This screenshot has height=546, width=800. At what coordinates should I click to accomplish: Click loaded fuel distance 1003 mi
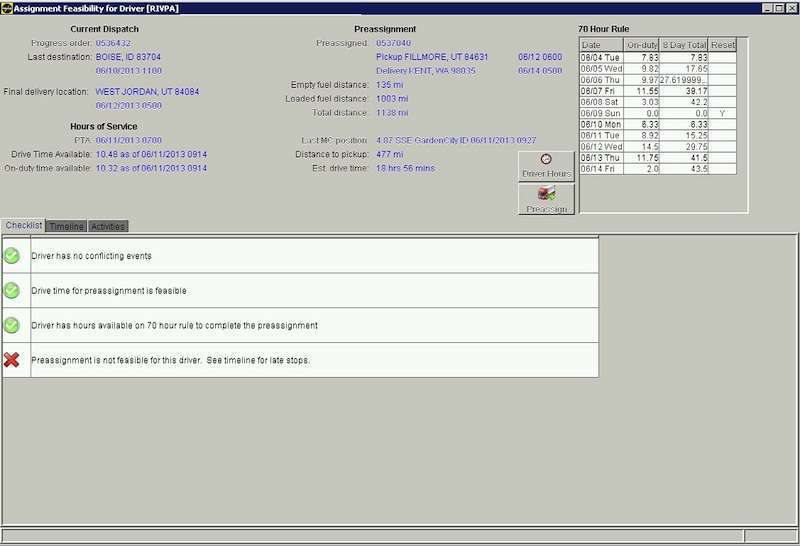pos(392,98)
